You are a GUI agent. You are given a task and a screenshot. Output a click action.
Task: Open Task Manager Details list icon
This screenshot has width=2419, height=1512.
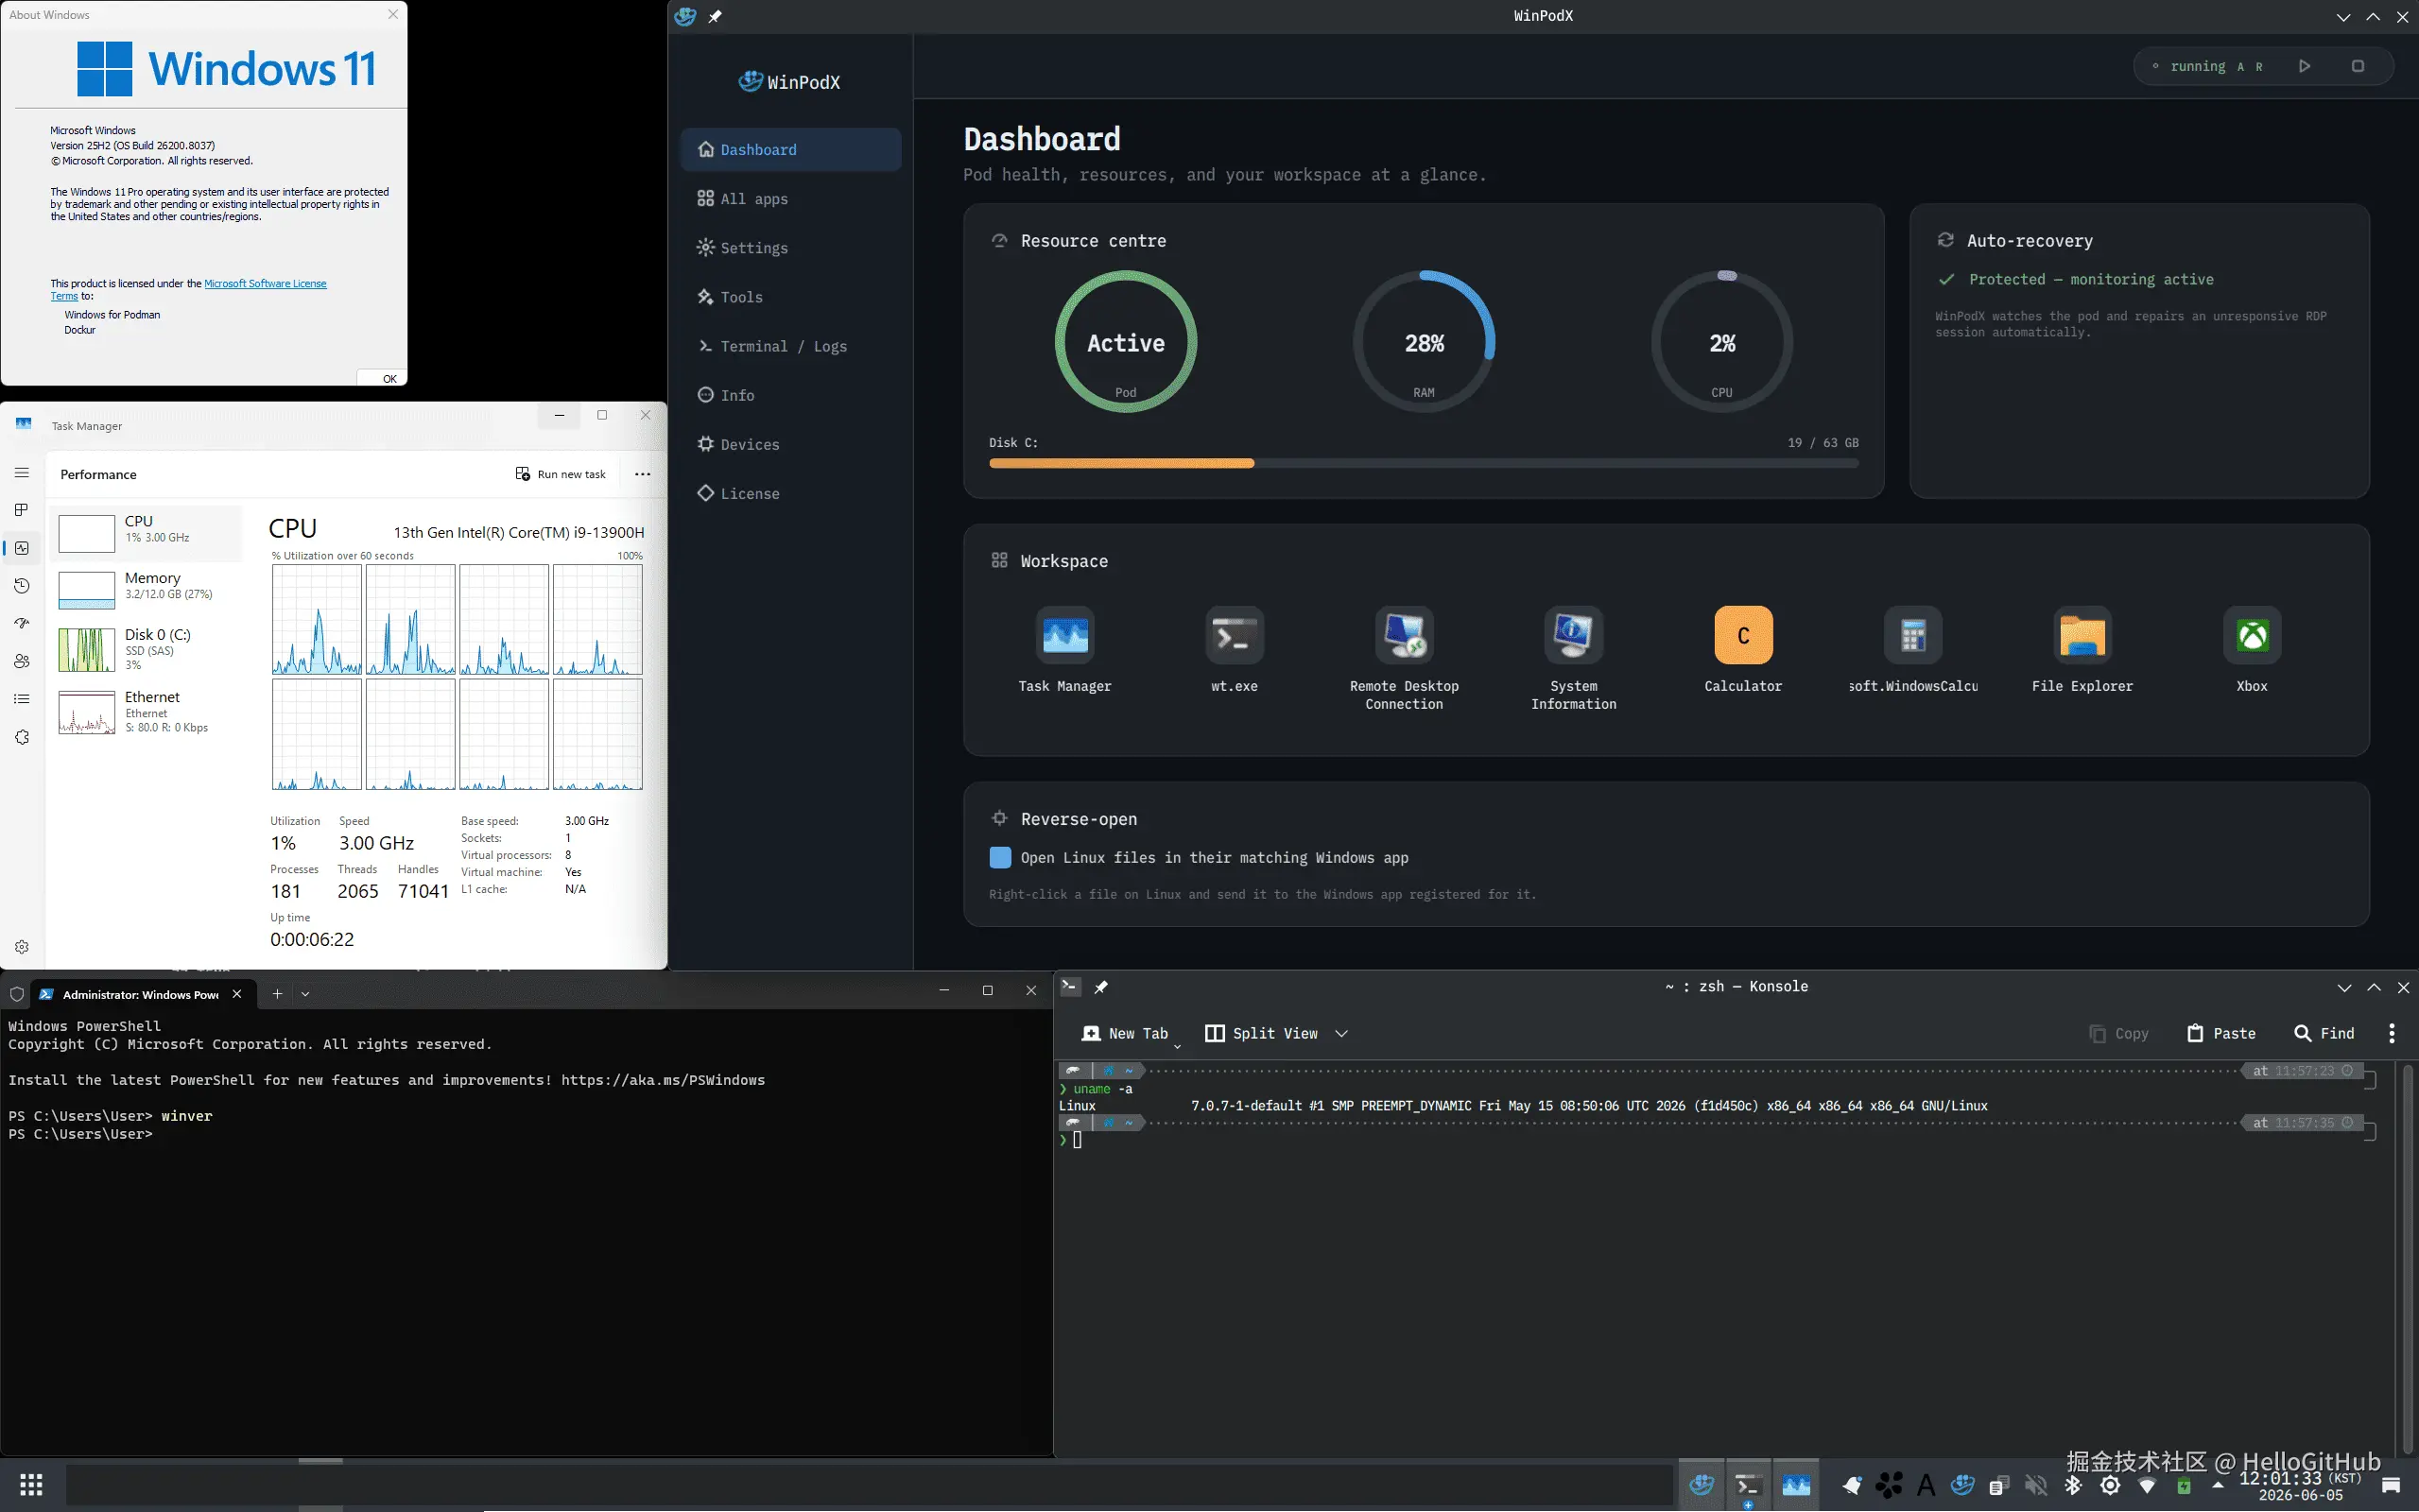coord(22,699)
